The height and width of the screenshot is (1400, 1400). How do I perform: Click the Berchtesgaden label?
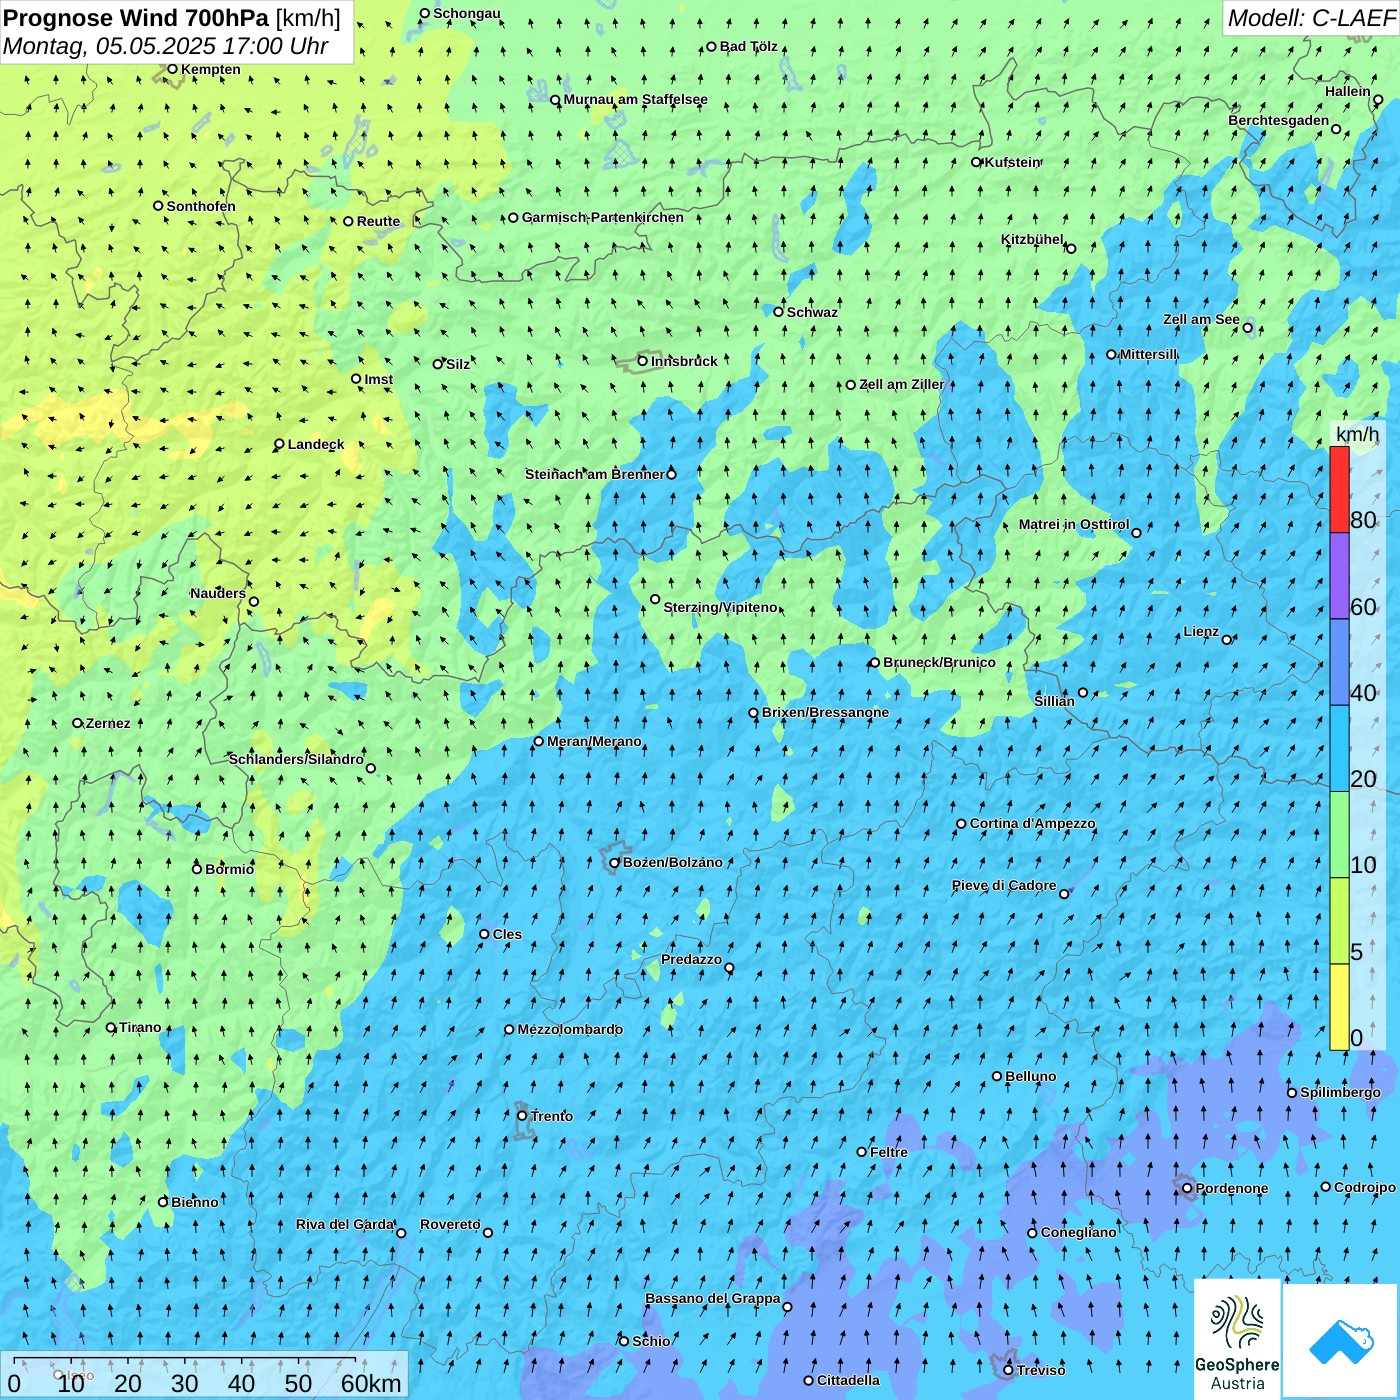tap(1278, 120)
